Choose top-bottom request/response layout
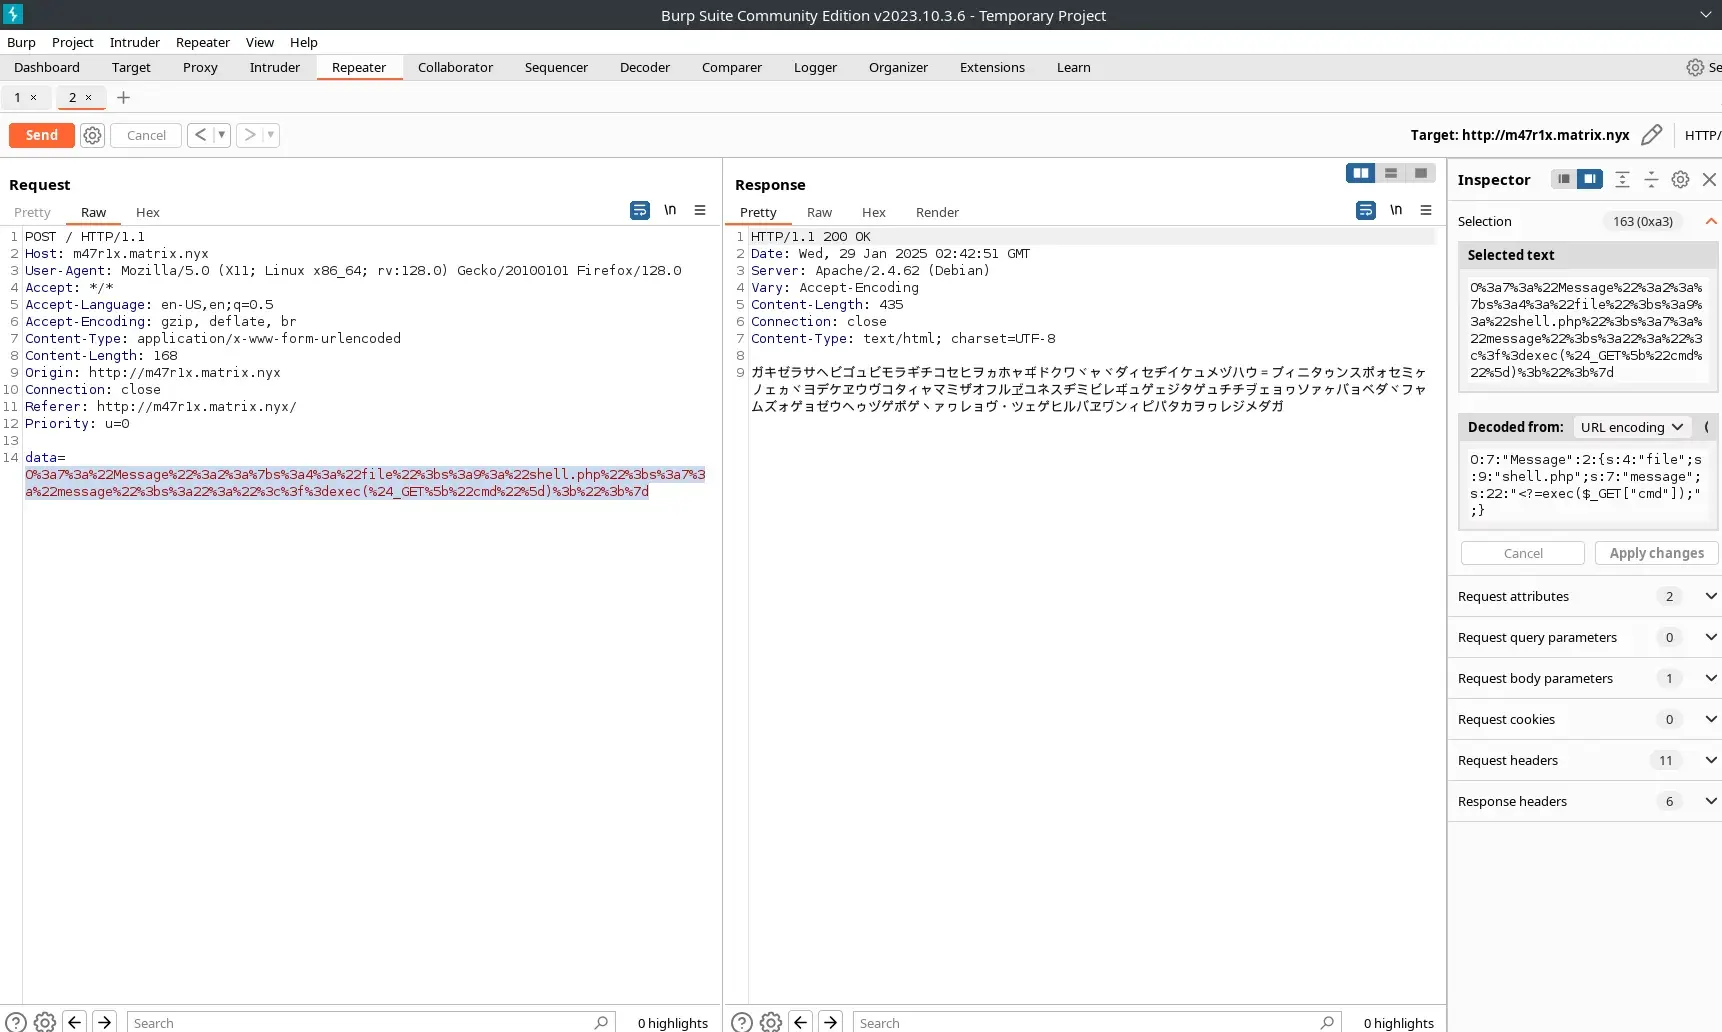The image size is (1722, 1032). [x=1391, y=173]
